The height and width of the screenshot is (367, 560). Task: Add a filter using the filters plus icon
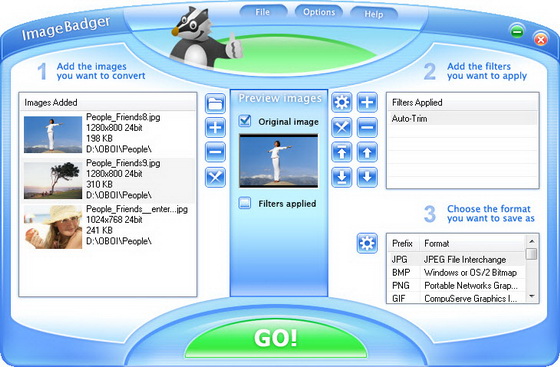[x=367, y=103]
